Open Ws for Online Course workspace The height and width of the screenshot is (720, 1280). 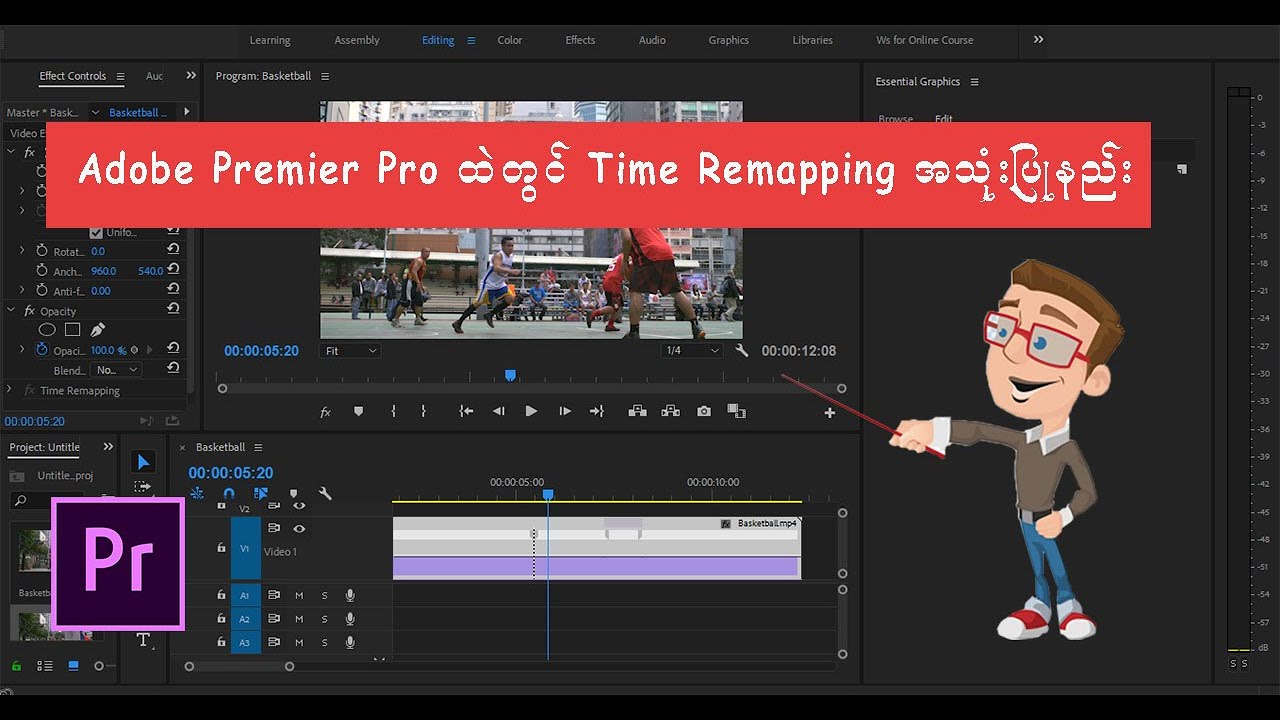click(x=925, y=40)
